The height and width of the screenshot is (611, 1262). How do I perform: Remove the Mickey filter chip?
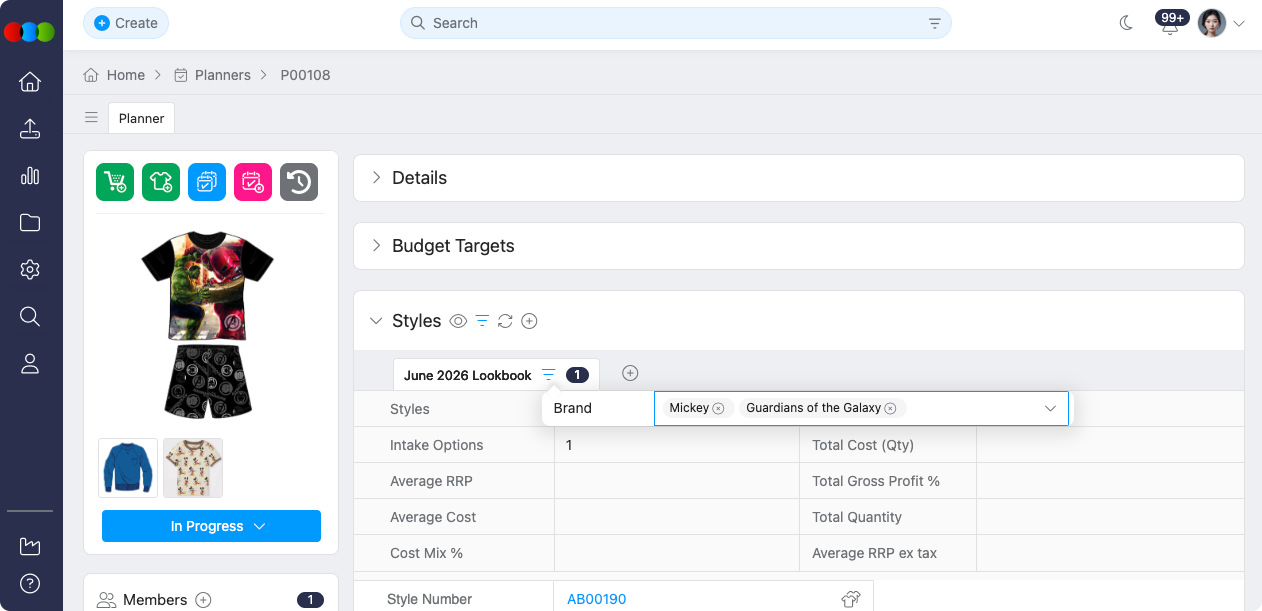pos(718,408)
